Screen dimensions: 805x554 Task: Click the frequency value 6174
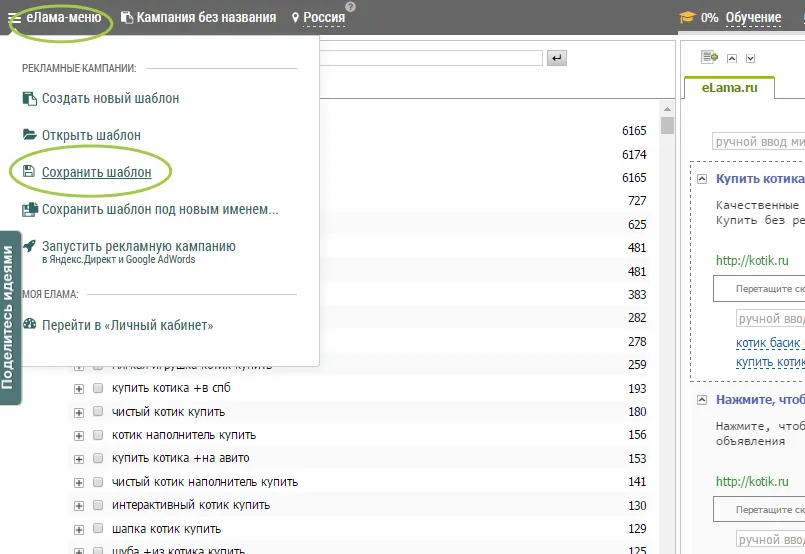[x=634, y=155]
